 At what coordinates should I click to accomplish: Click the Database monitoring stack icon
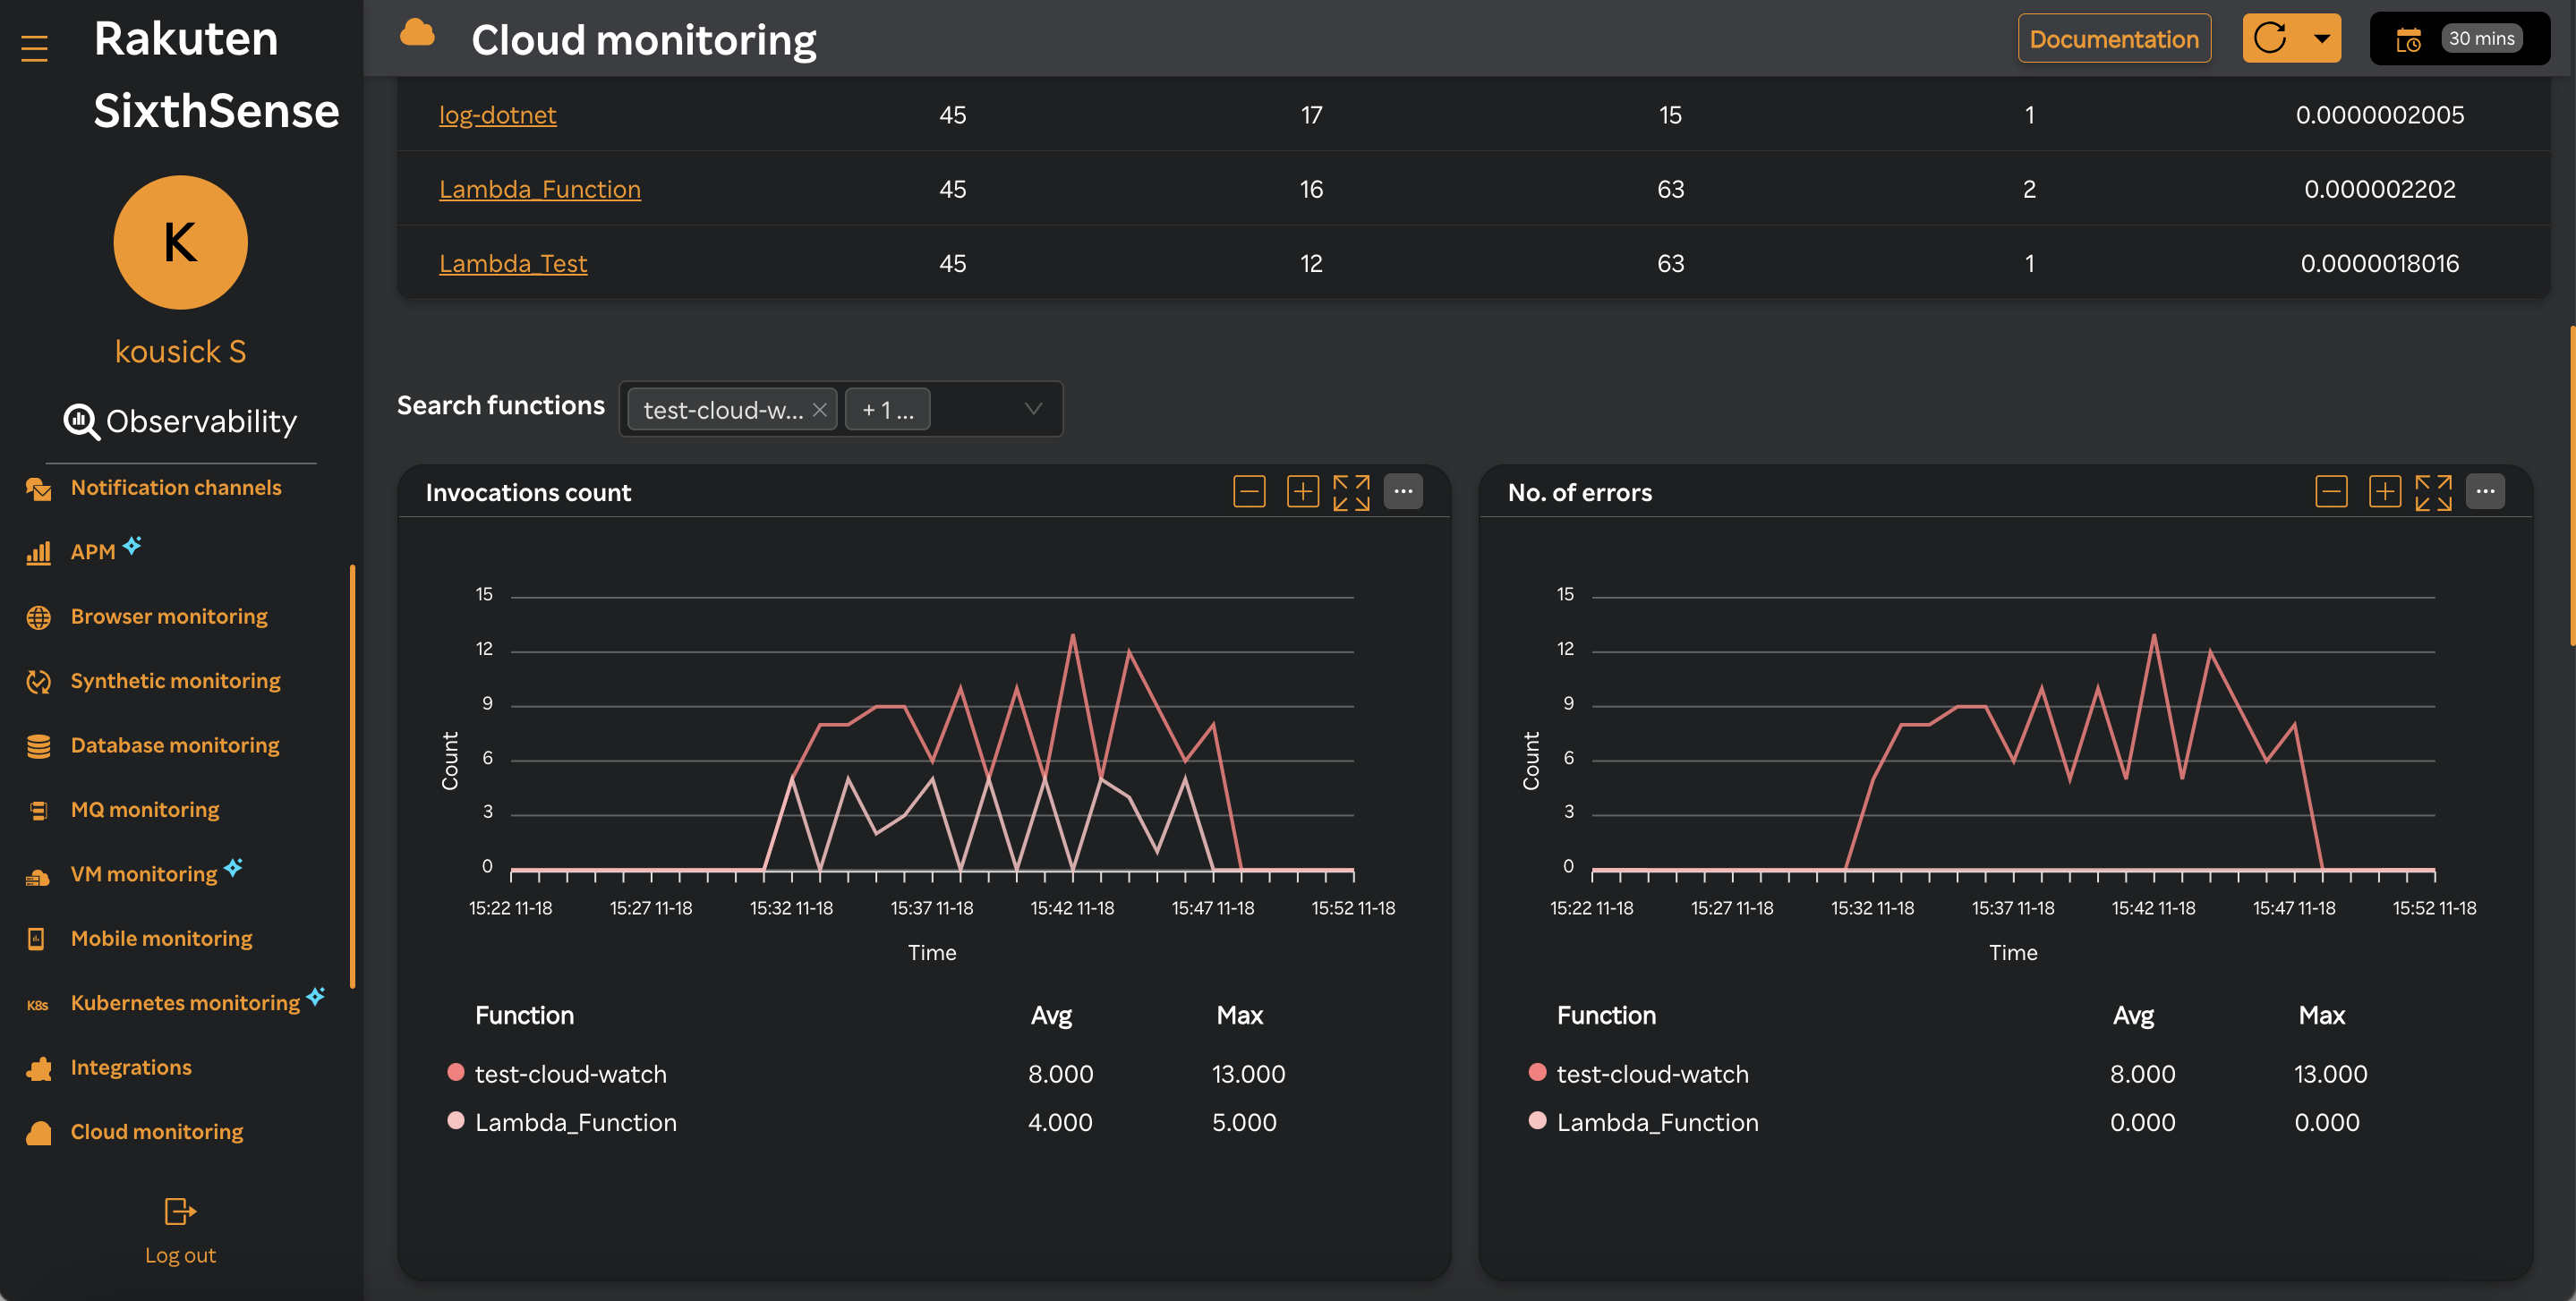(x=39, y=746)
